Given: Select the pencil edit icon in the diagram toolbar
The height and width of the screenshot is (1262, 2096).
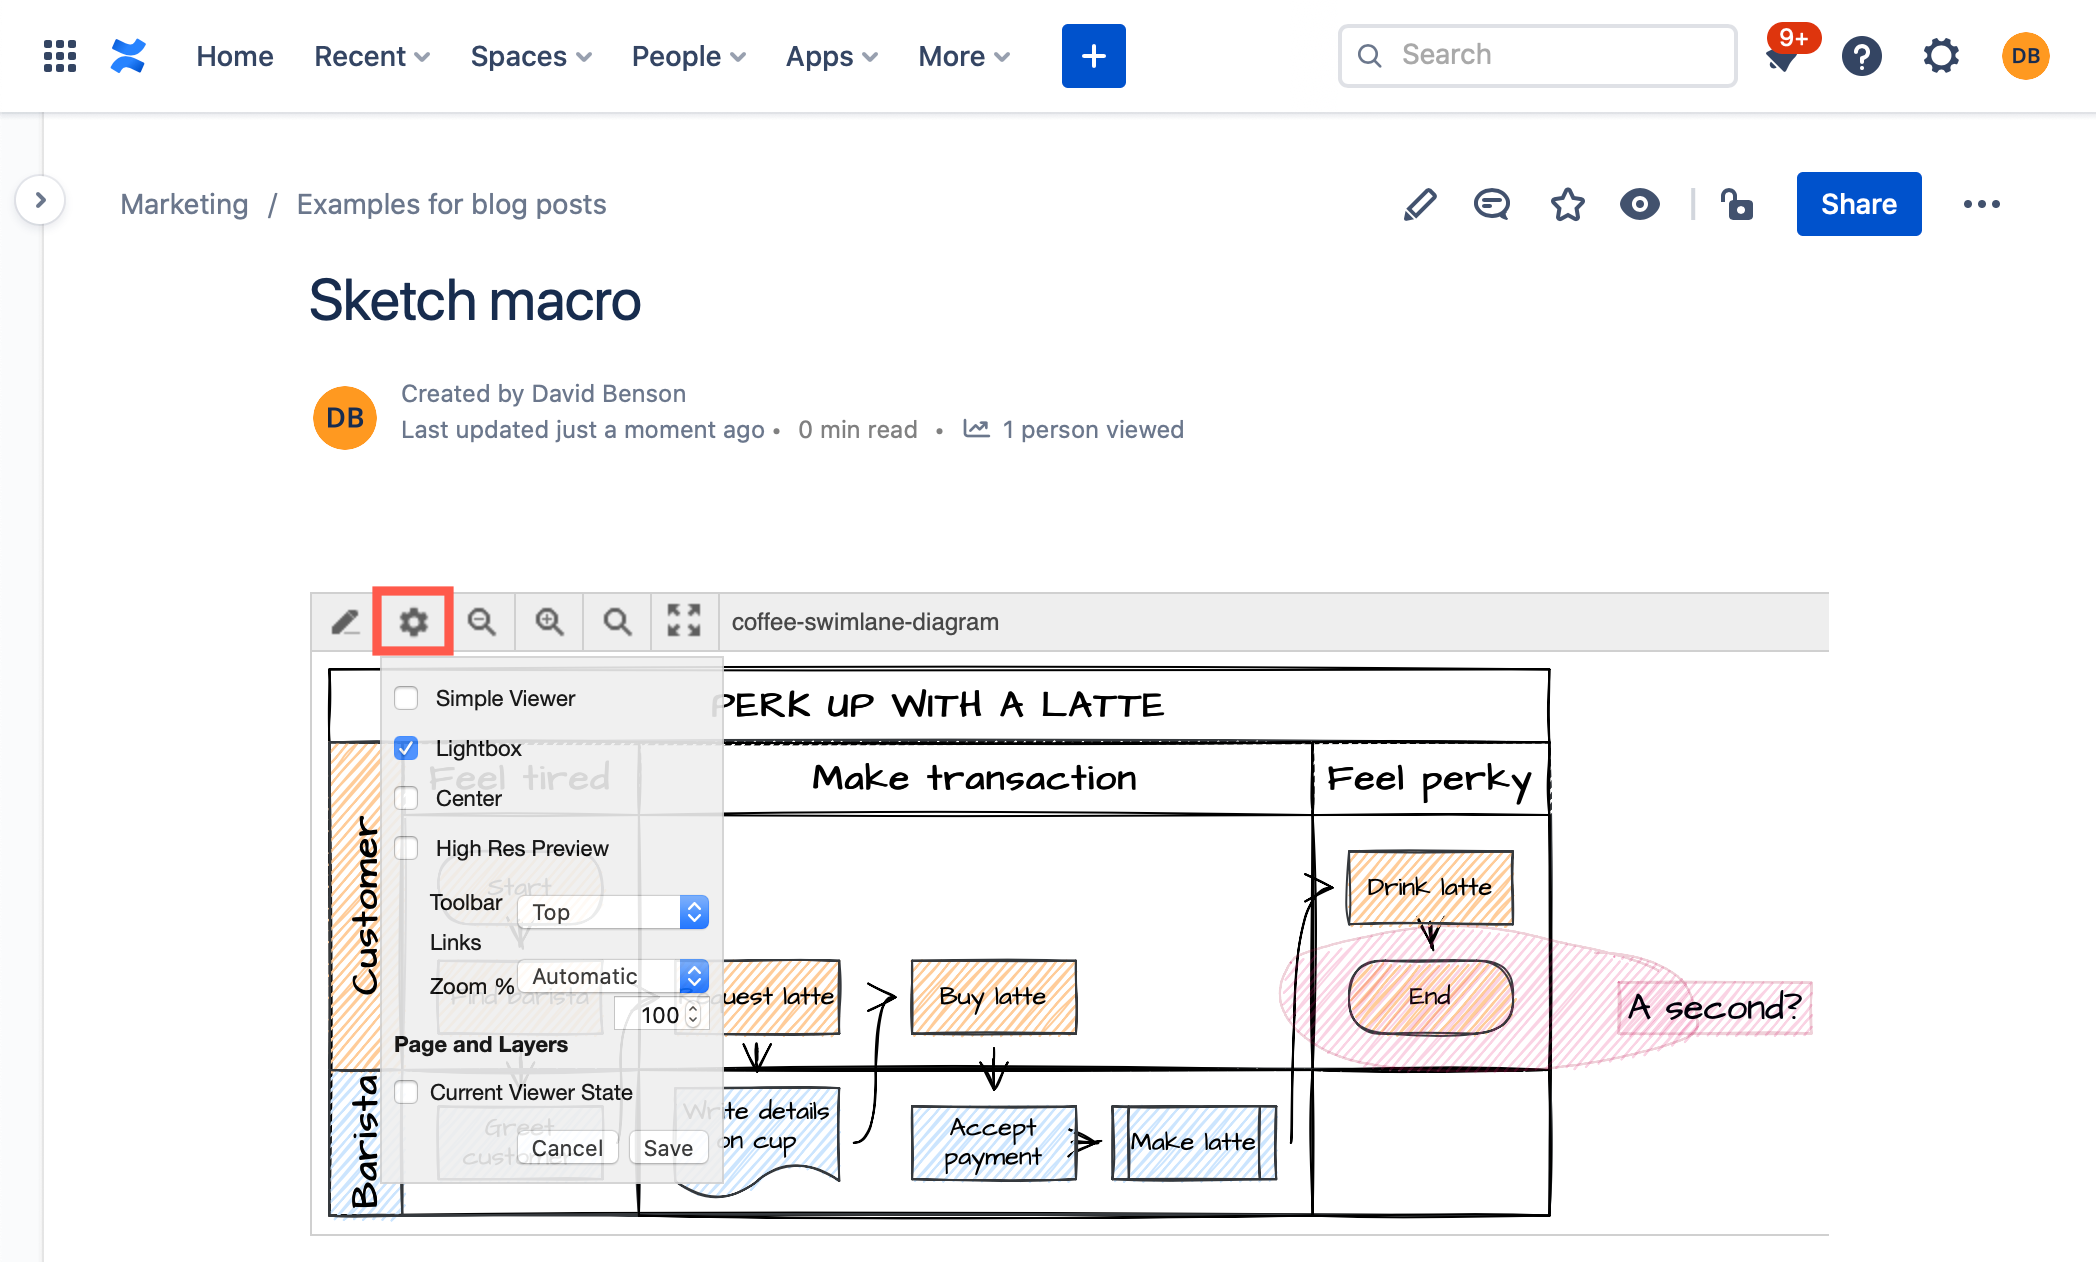Looking at the screenshot, I should 345,621.
